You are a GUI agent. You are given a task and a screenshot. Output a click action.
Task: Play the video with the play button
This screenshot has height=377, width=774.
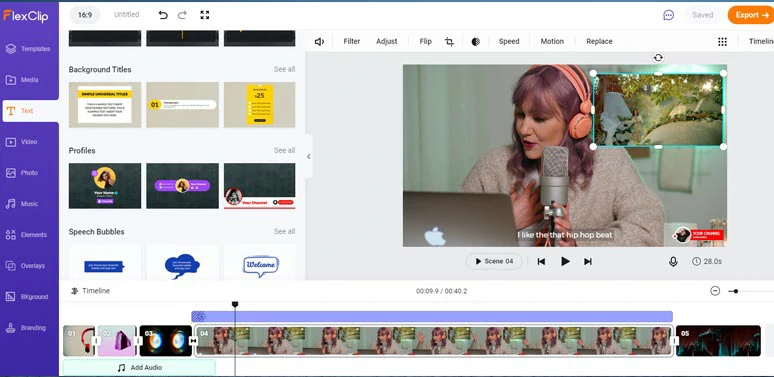pos(565,262)
